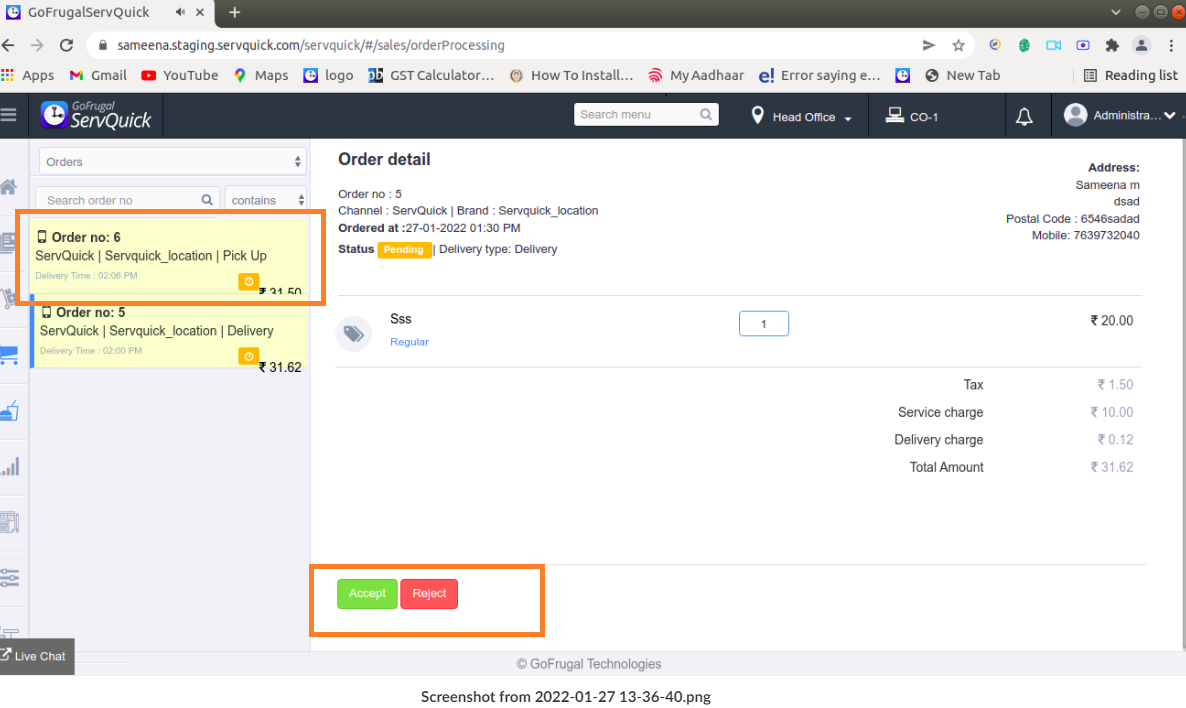Open the New Tab bookmark
Screen dimensions: 1186x708
tap(963, 75)
